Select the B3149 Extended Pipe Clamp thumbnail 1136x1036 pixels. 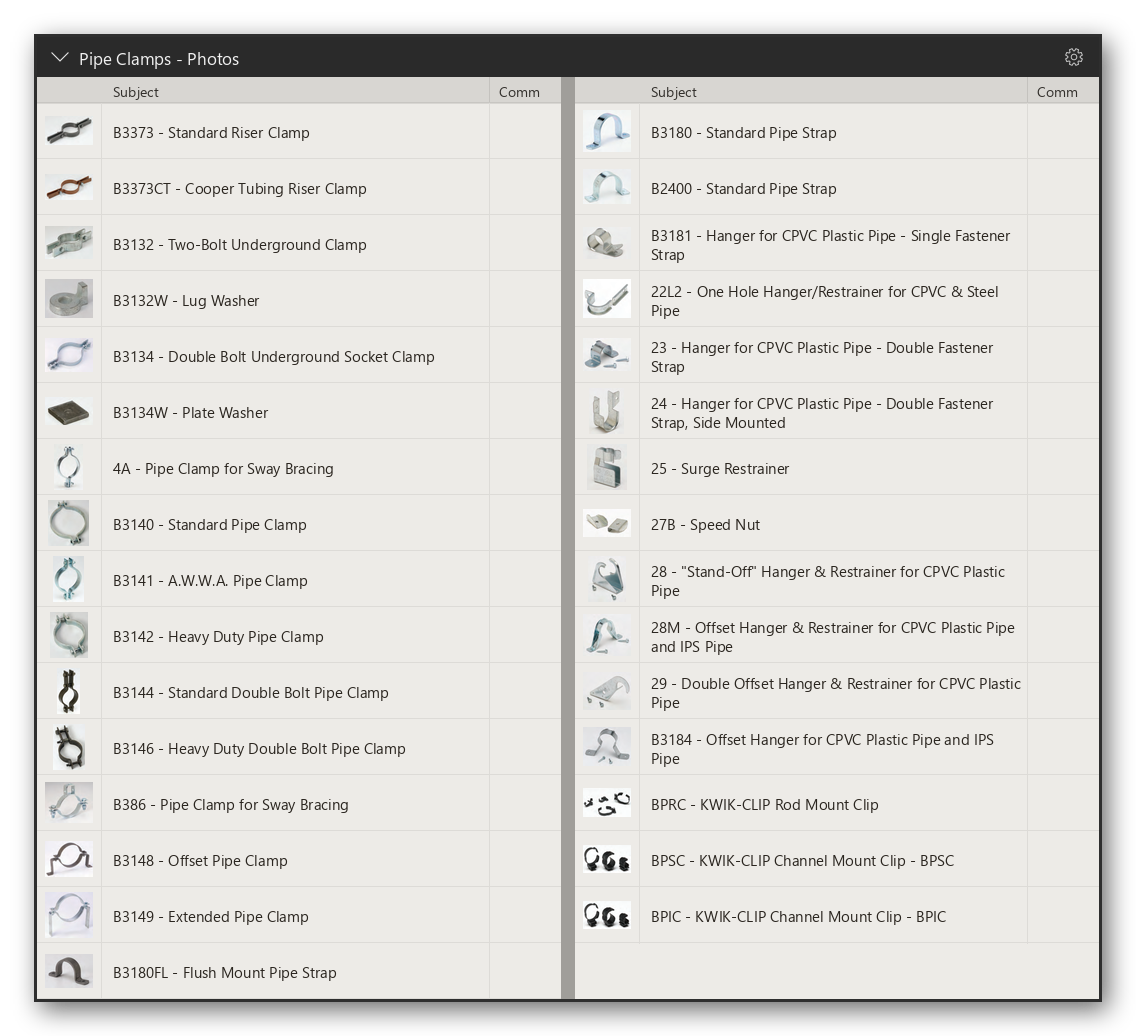click(x=69, y=915)
